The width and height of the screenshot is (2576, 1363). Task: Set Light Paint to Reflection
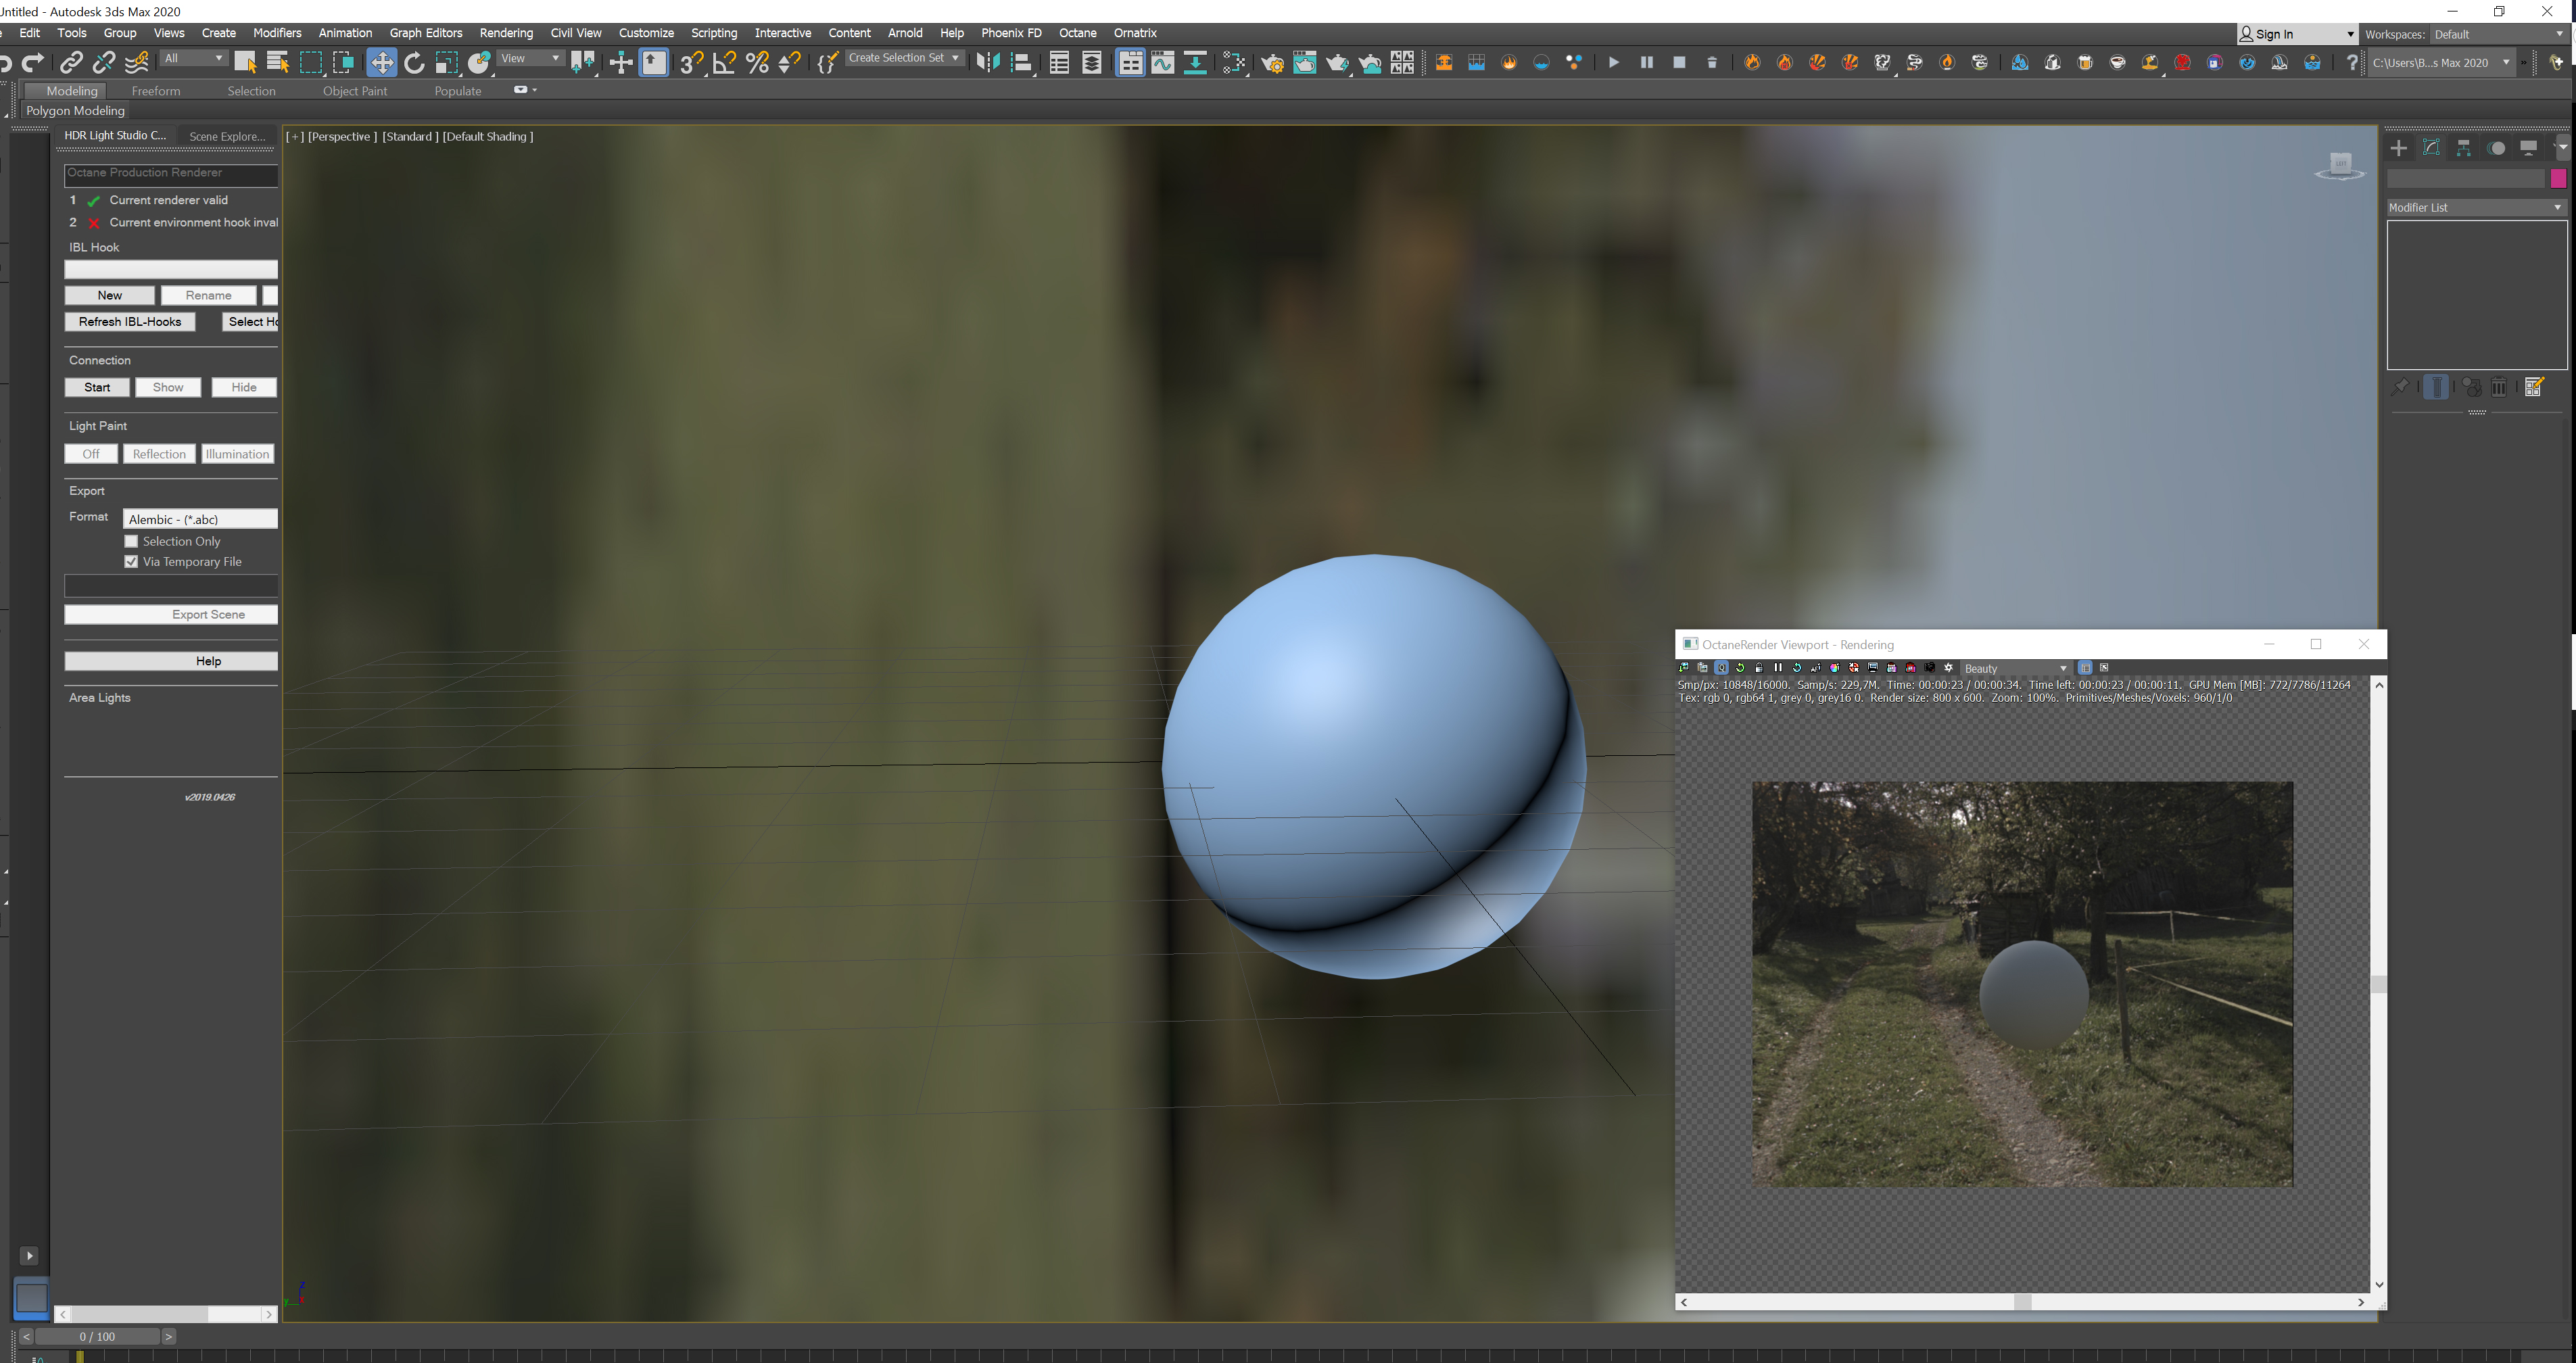click(159, 454)
